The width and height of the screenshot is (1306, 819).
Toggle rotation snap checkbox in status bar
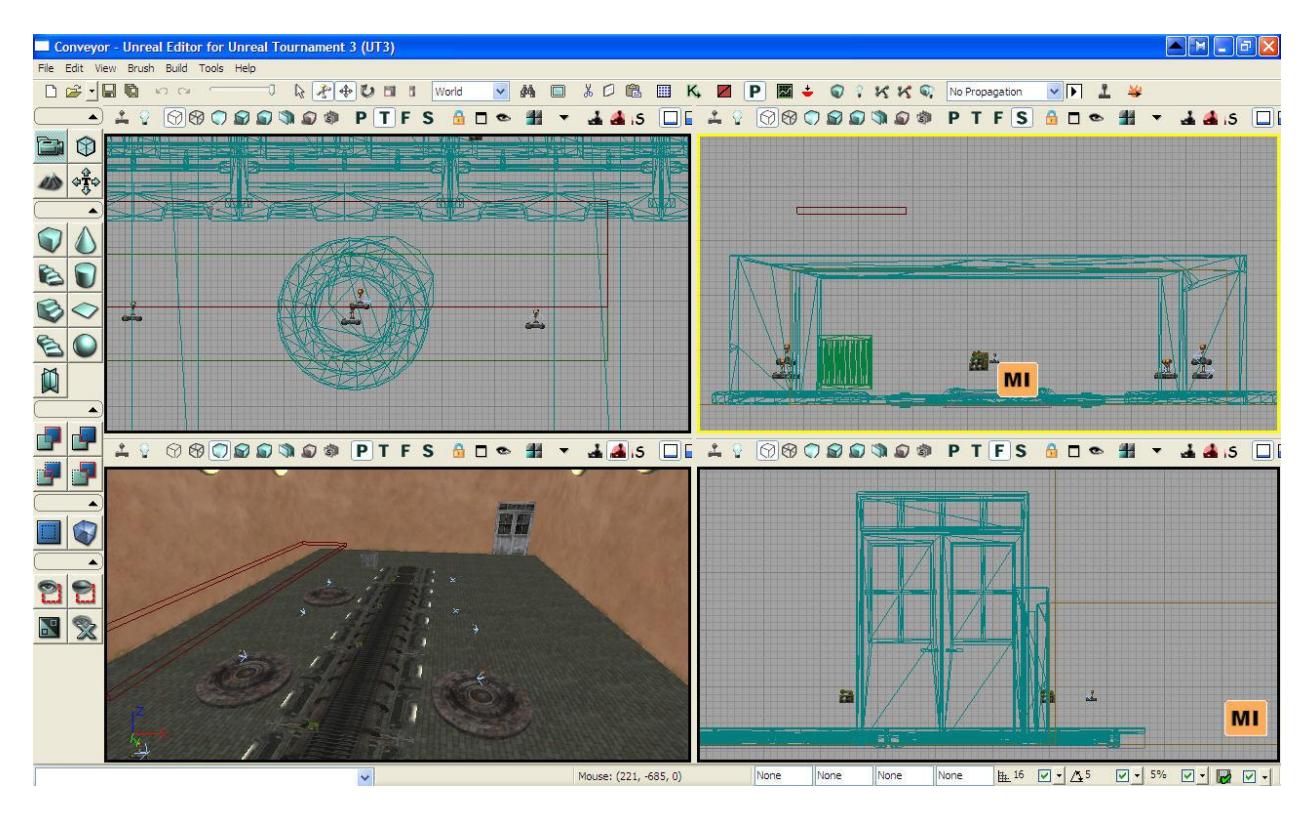pos(1122,775)
